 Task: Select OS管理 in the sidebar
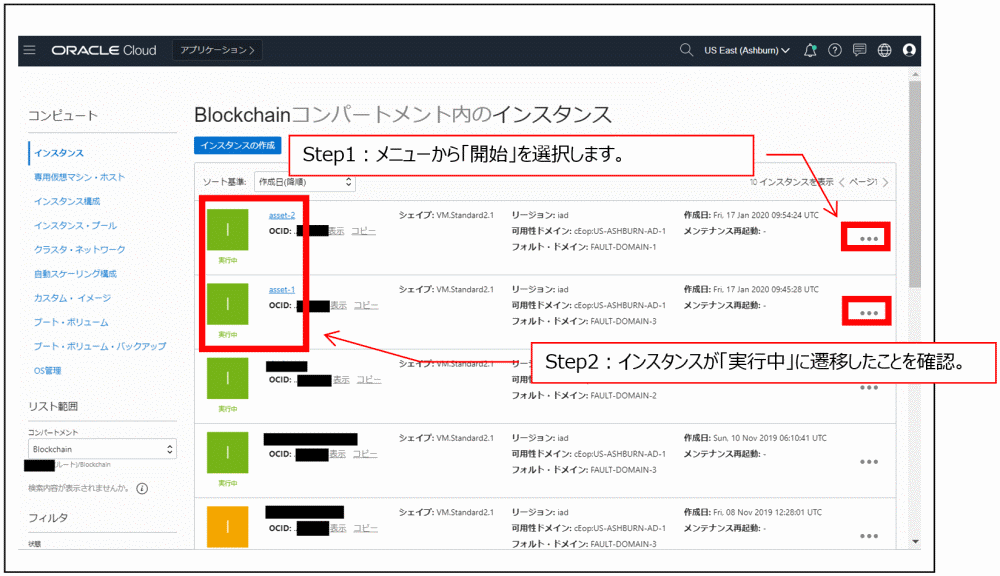(47, 371)
